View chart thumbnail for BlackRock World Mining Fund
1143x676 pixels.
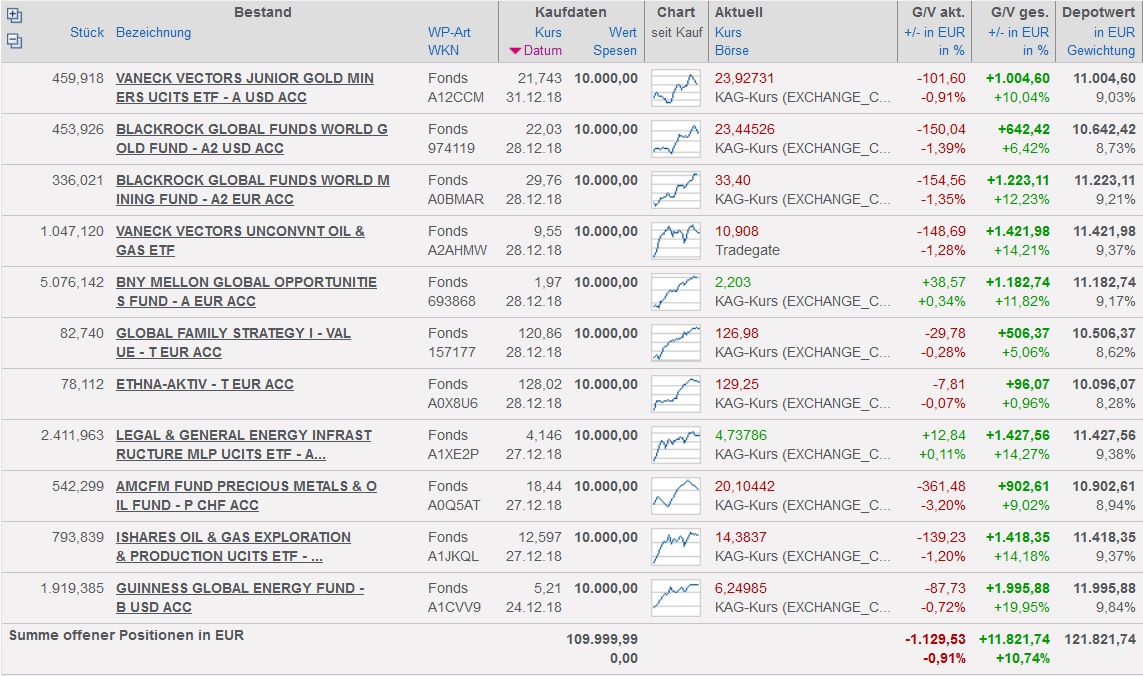(676, 190)
